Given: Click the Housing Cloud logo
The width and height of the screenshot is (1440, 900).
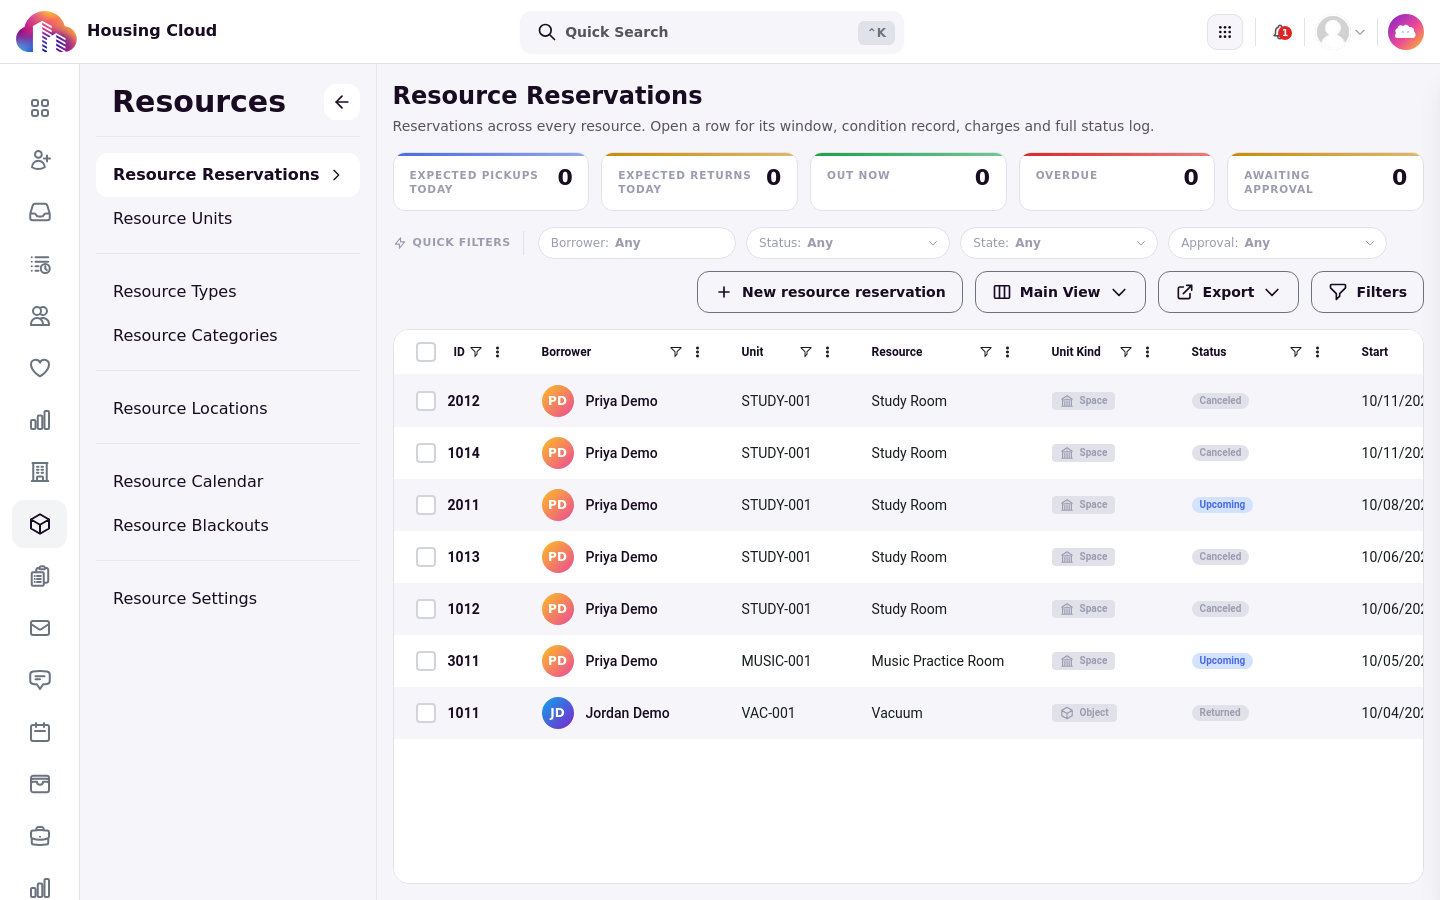Looking at the screenshot, I should (x=47, y=32).
